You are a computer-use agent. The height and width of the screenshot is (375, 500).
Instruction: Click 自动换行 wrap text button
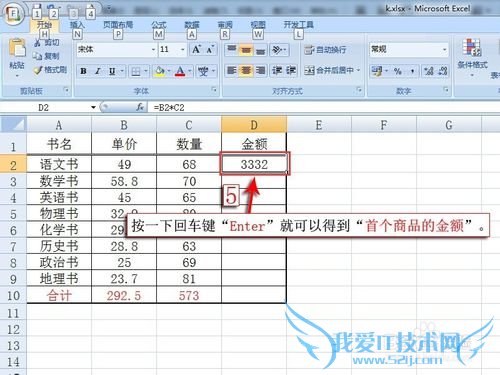tap(325, 50)
